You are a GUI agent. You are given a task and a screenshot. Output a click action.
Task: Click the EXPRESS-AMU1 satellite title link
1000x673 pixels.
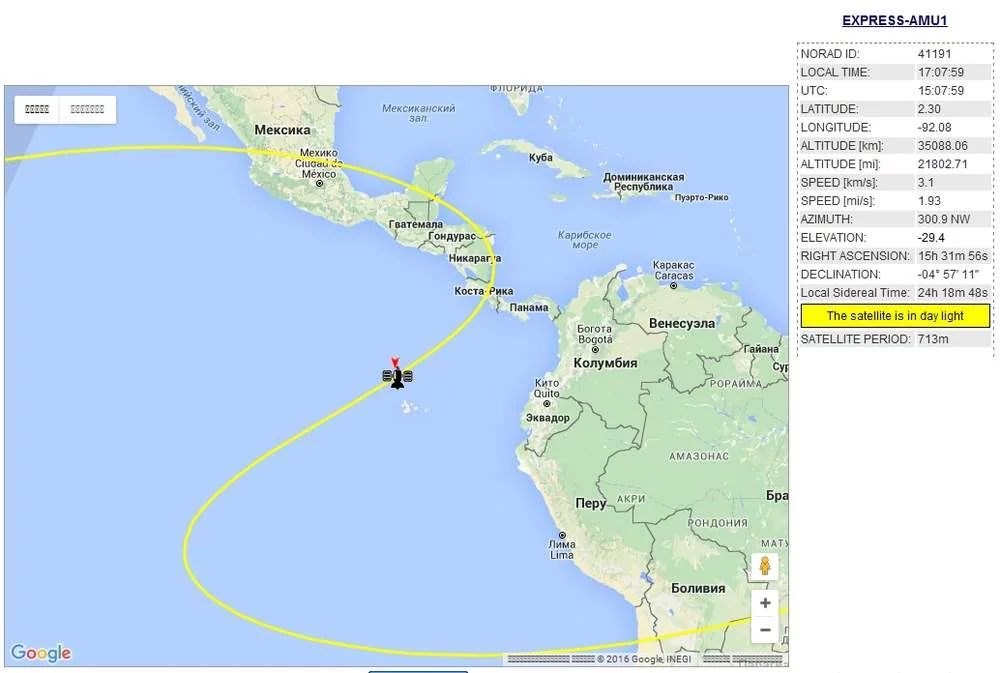click(894, 20)
